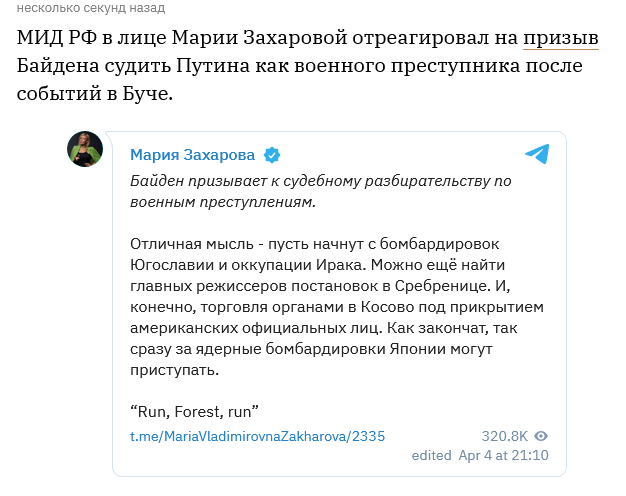Click the 'Run, Forest, run' line

194,411
